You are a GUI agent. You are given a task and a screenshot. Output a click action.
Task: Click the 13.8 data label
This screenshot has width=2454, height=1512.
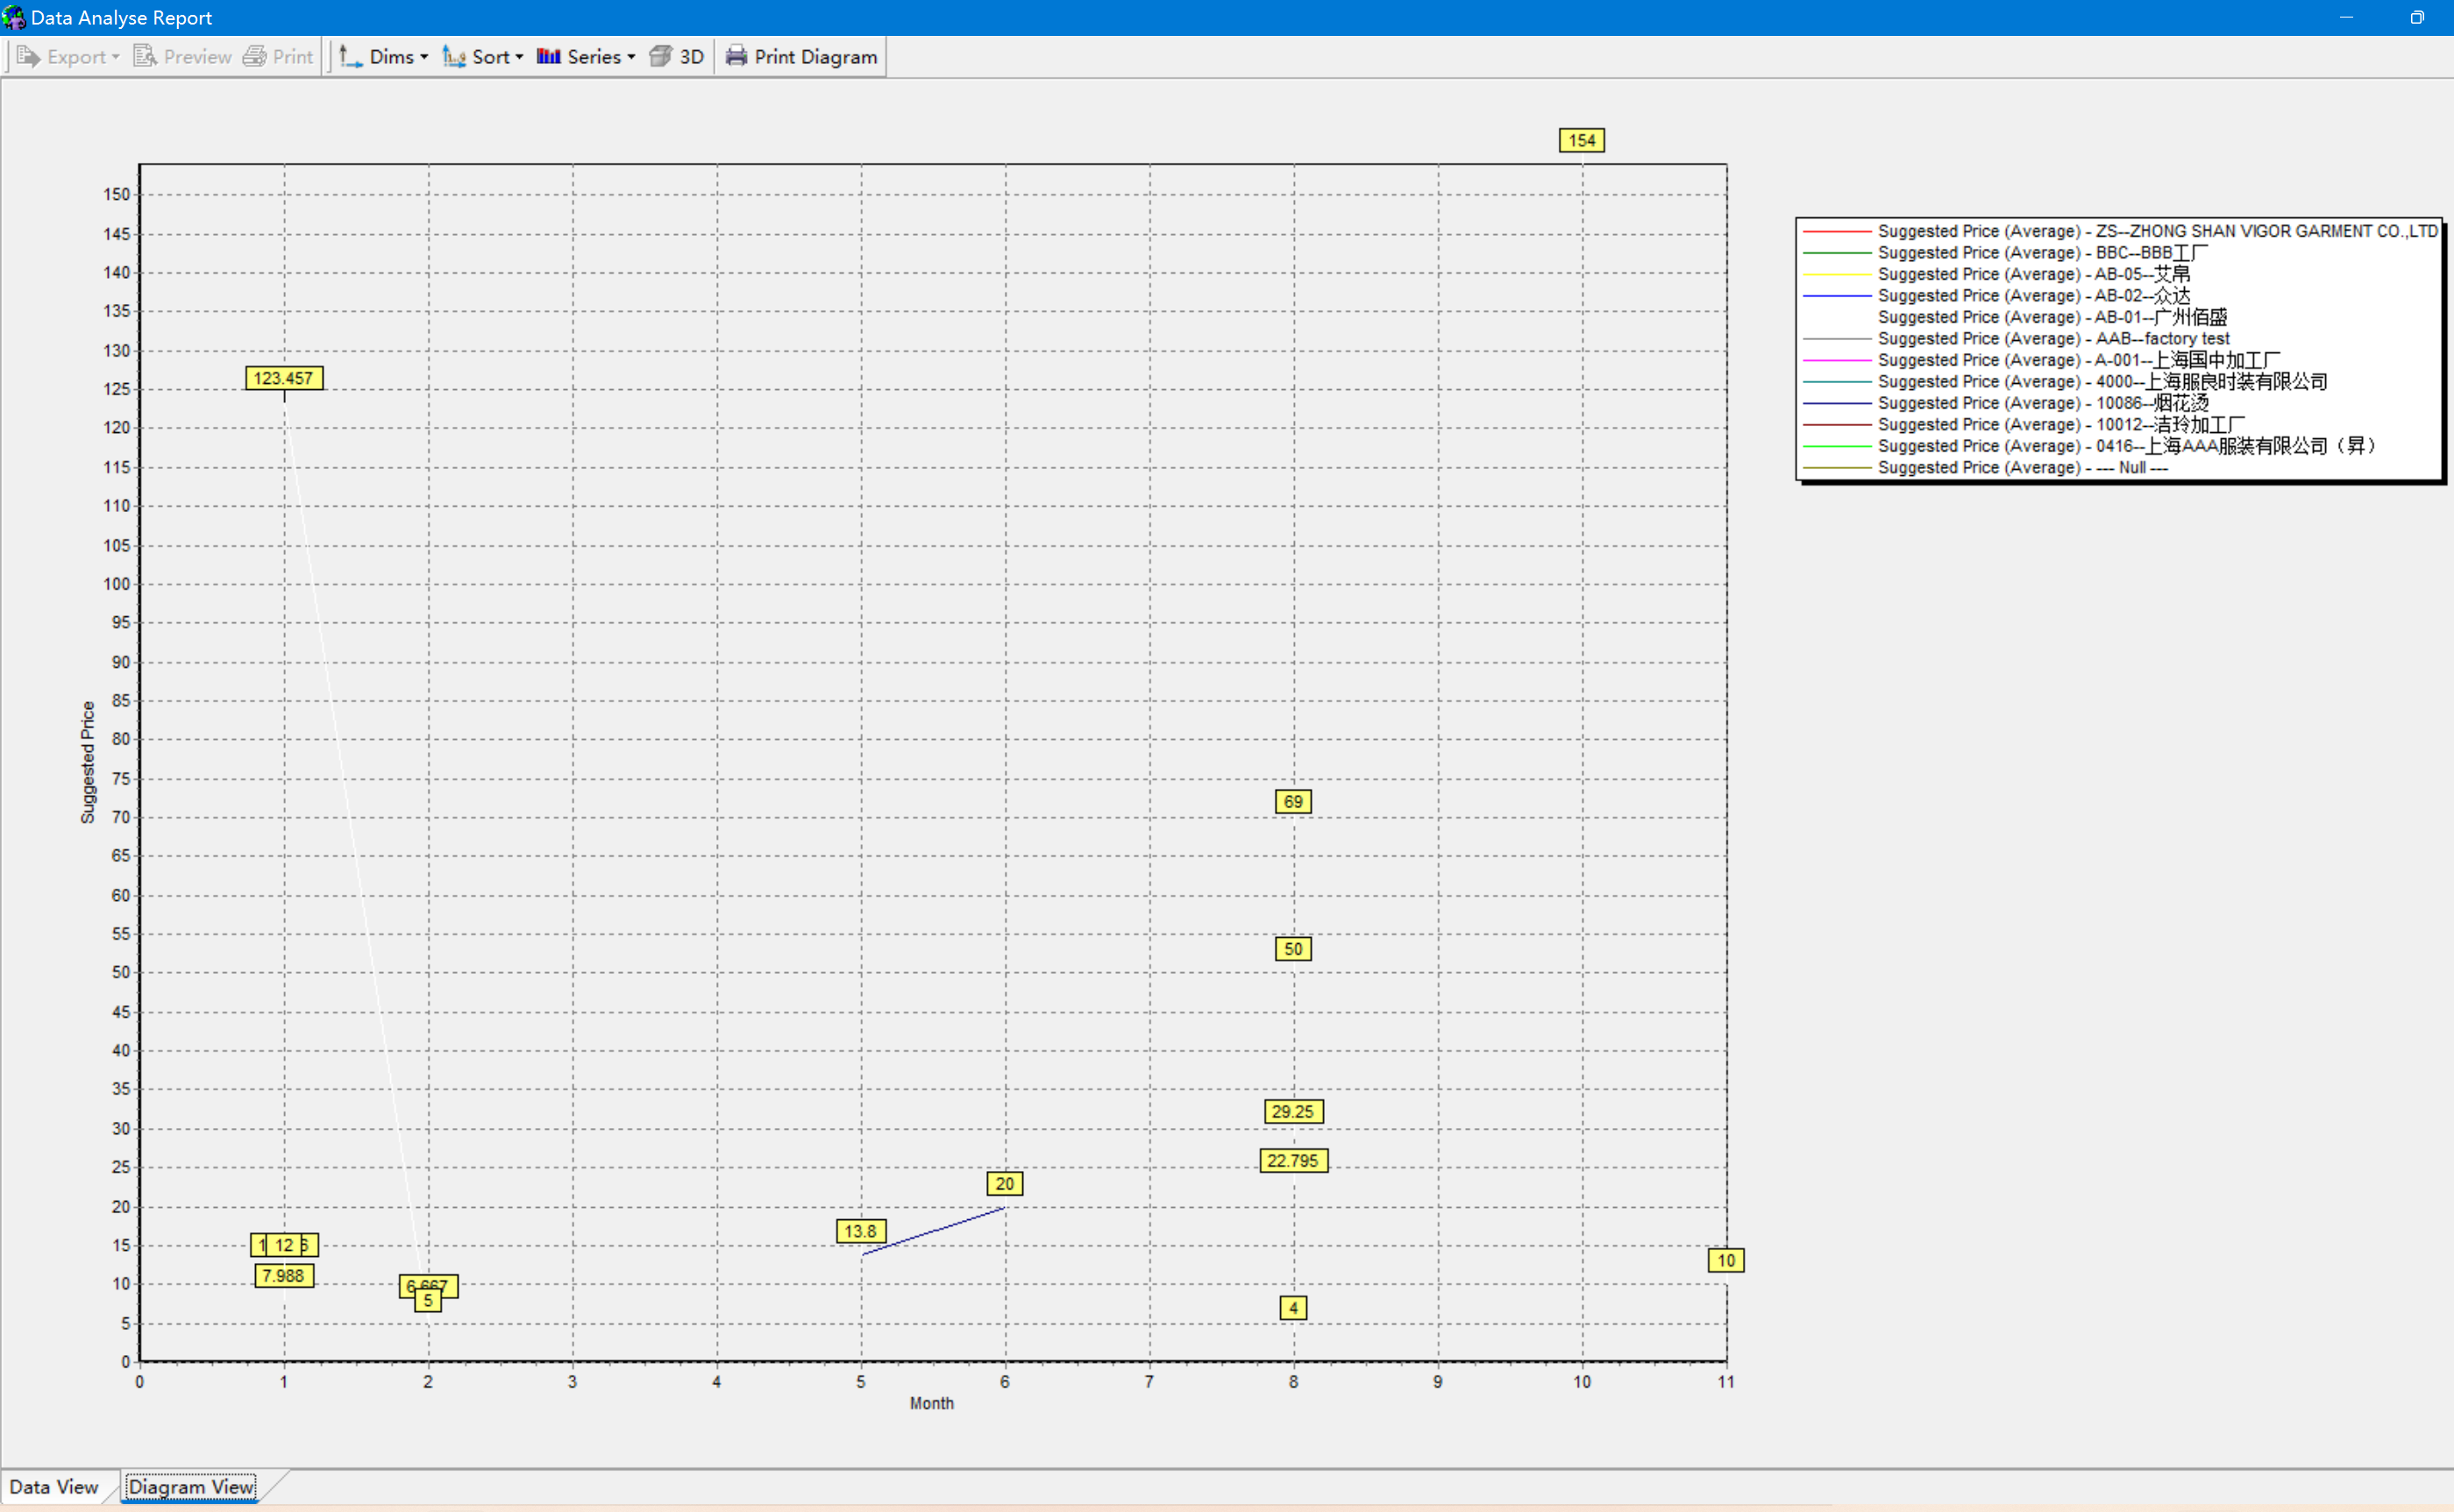pyautogui.click(x=860, y=1232)
